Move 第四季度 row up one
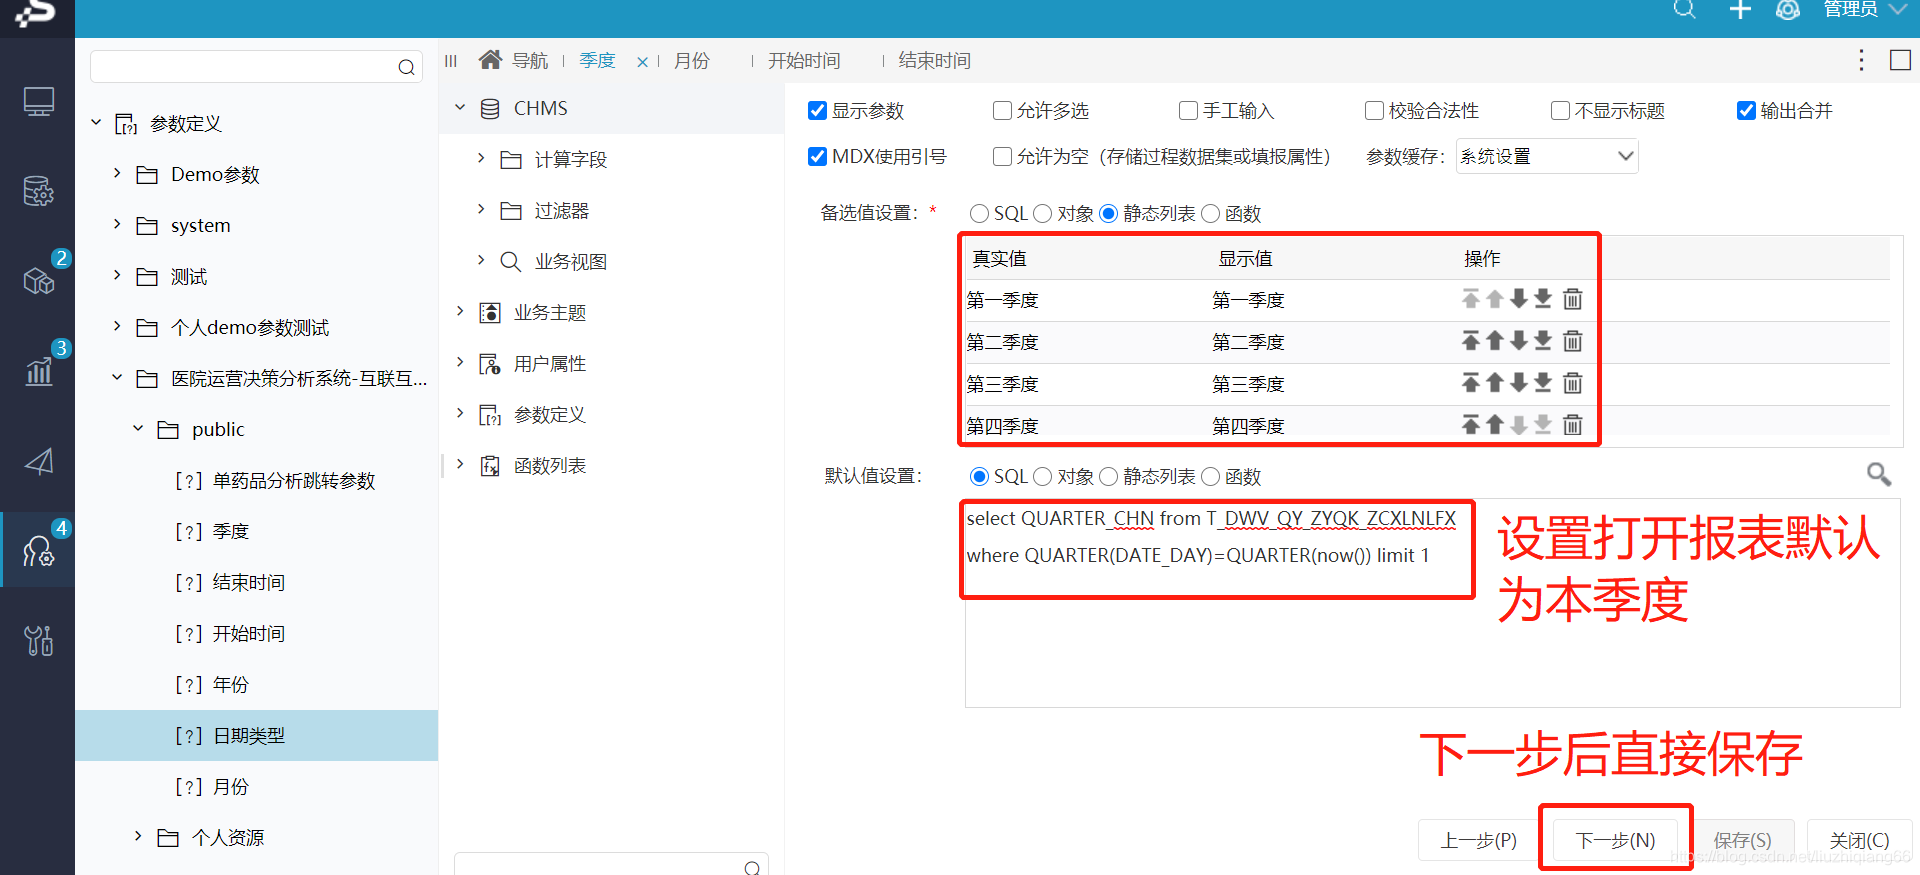The height and width of the screenshot is (875, 1920). [1495, 425]
